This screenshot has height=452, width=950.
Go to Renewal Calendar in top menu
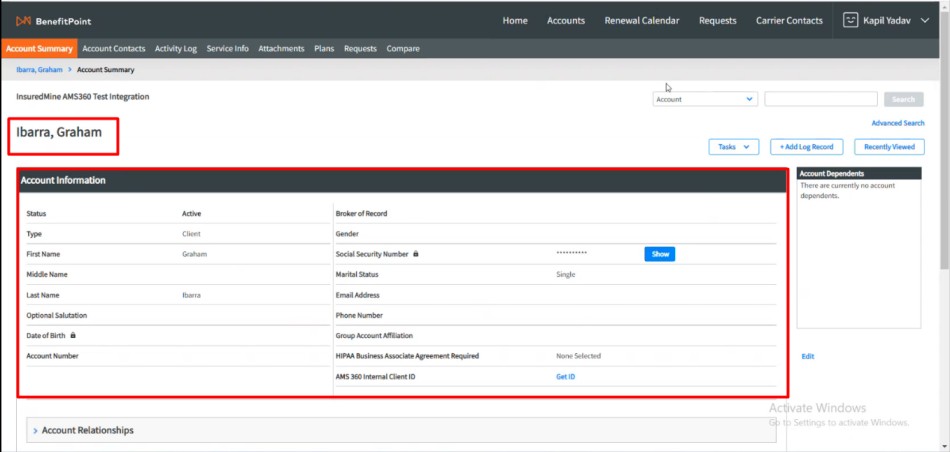click(642, 20)
